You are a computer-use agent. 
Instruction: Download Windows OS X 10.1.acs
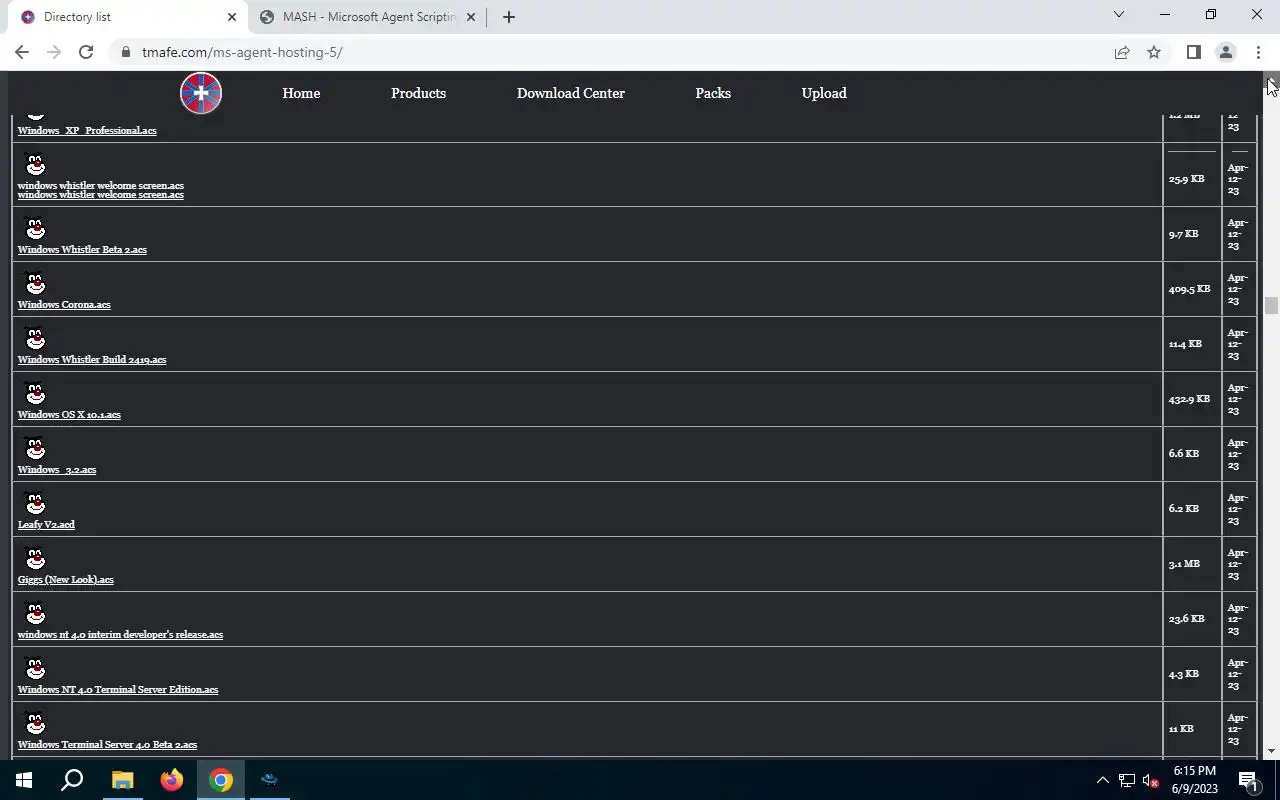click(69, 415)
